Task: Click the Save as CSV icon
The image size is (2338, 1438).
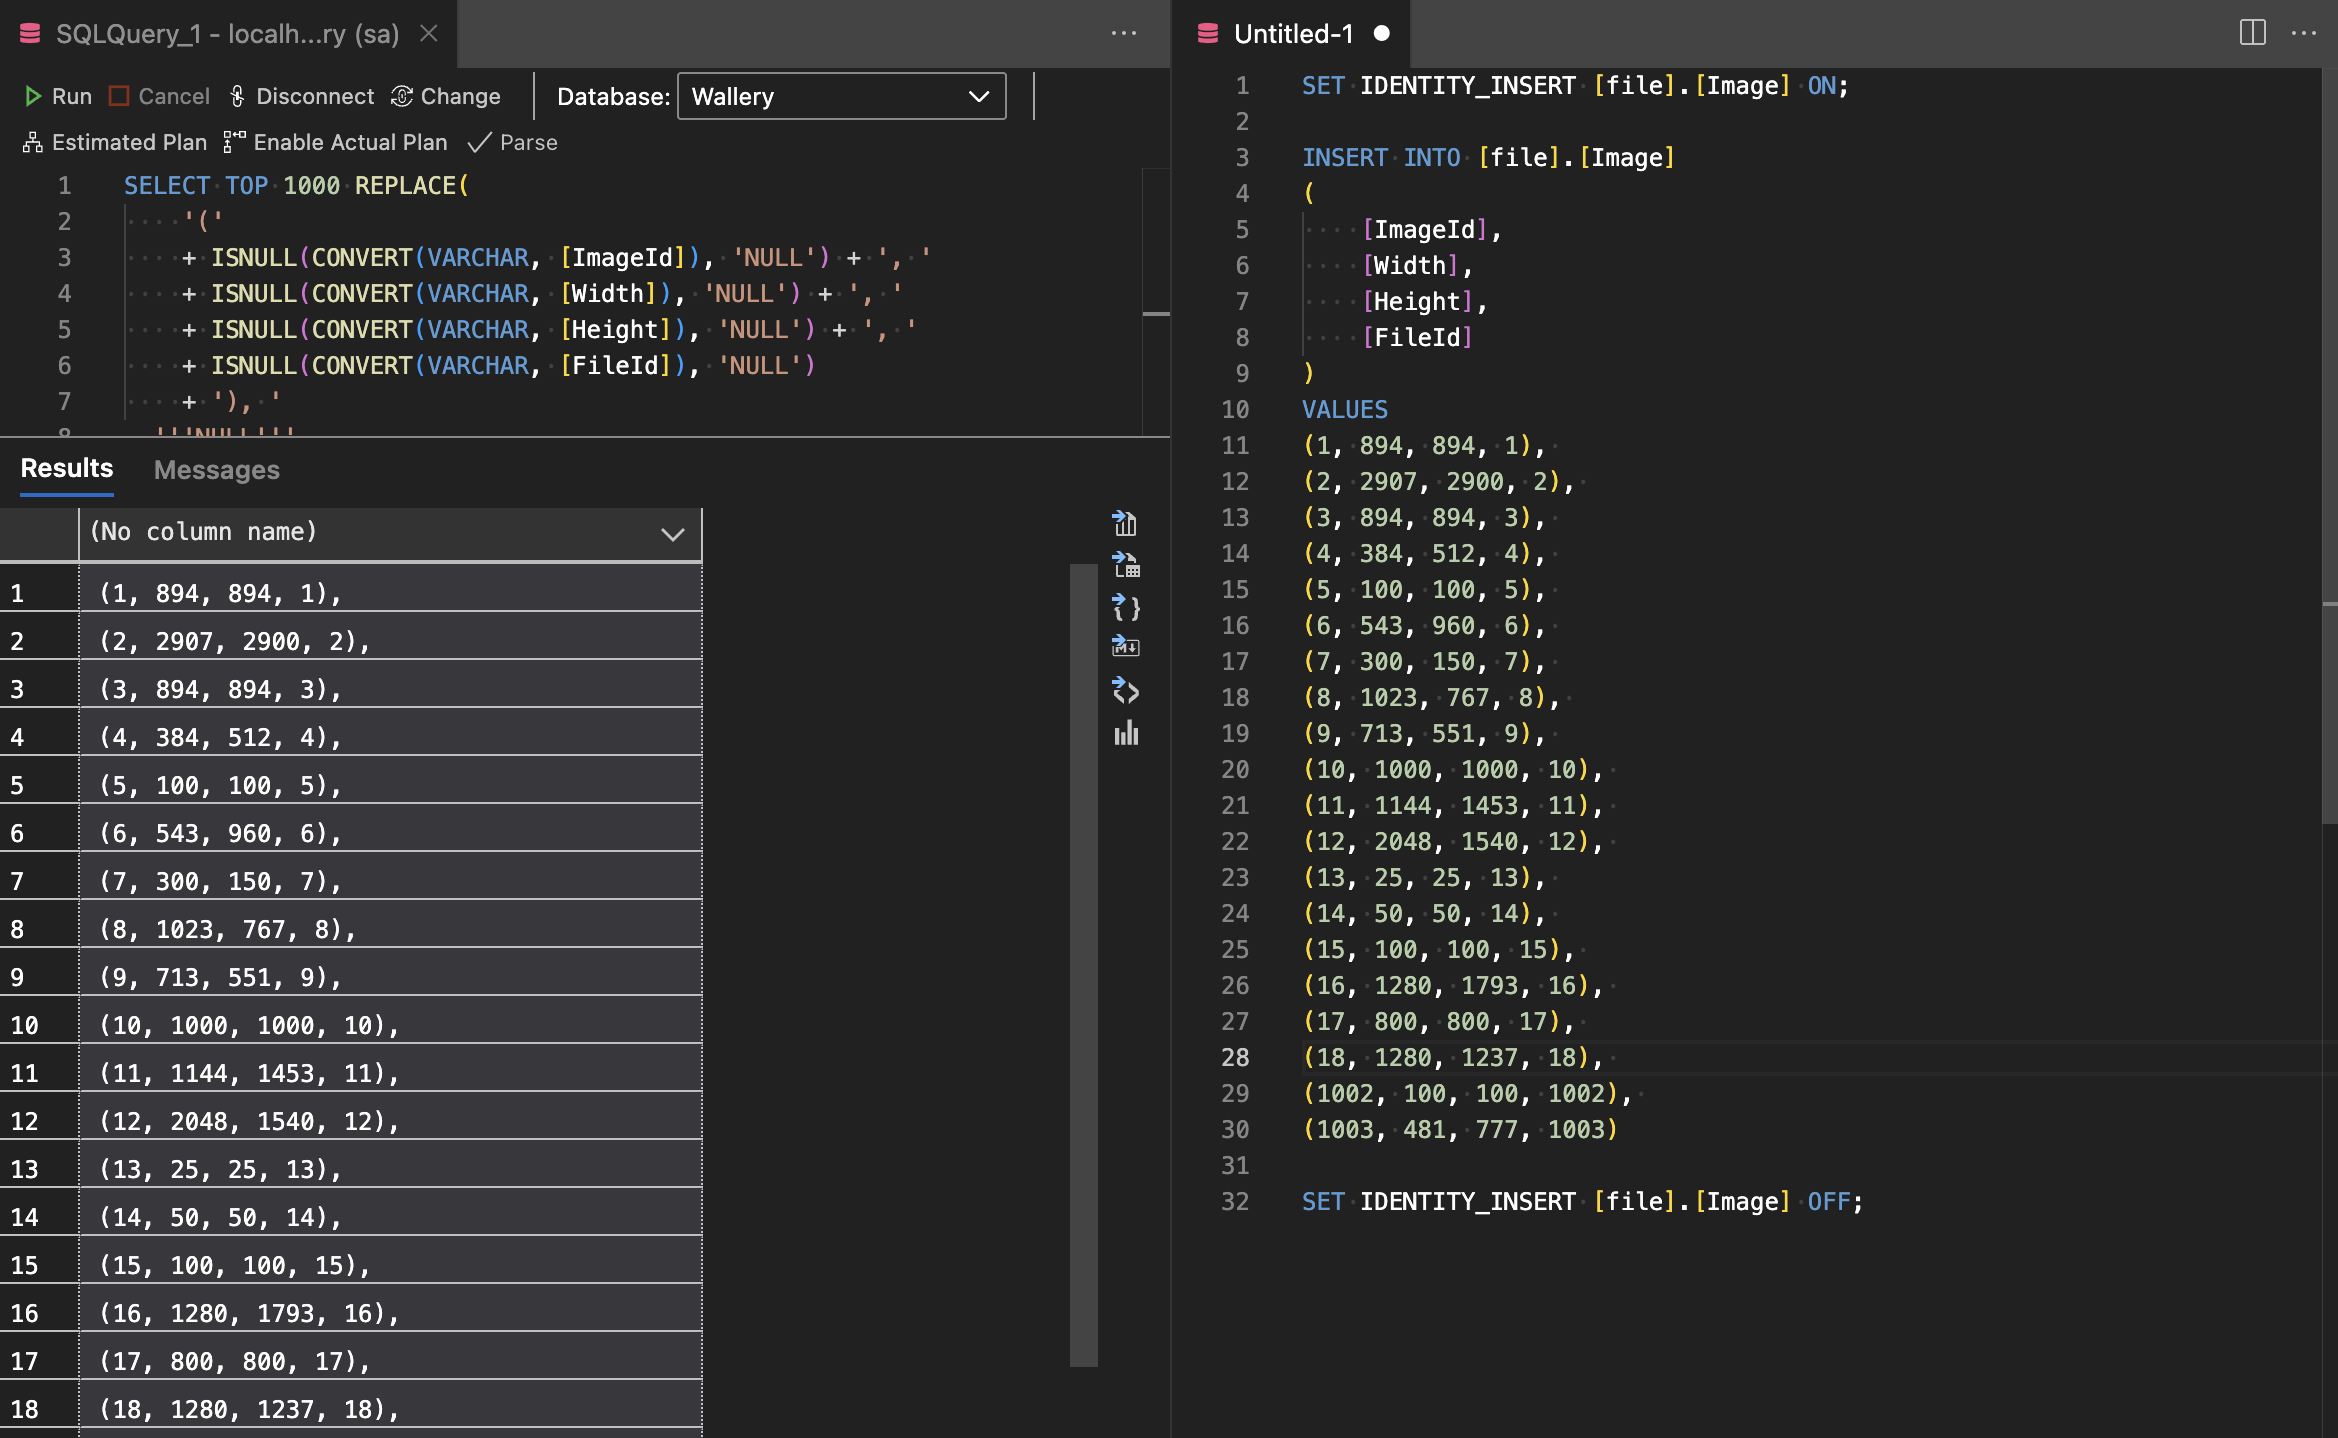Action: (x=1126, y=523)
